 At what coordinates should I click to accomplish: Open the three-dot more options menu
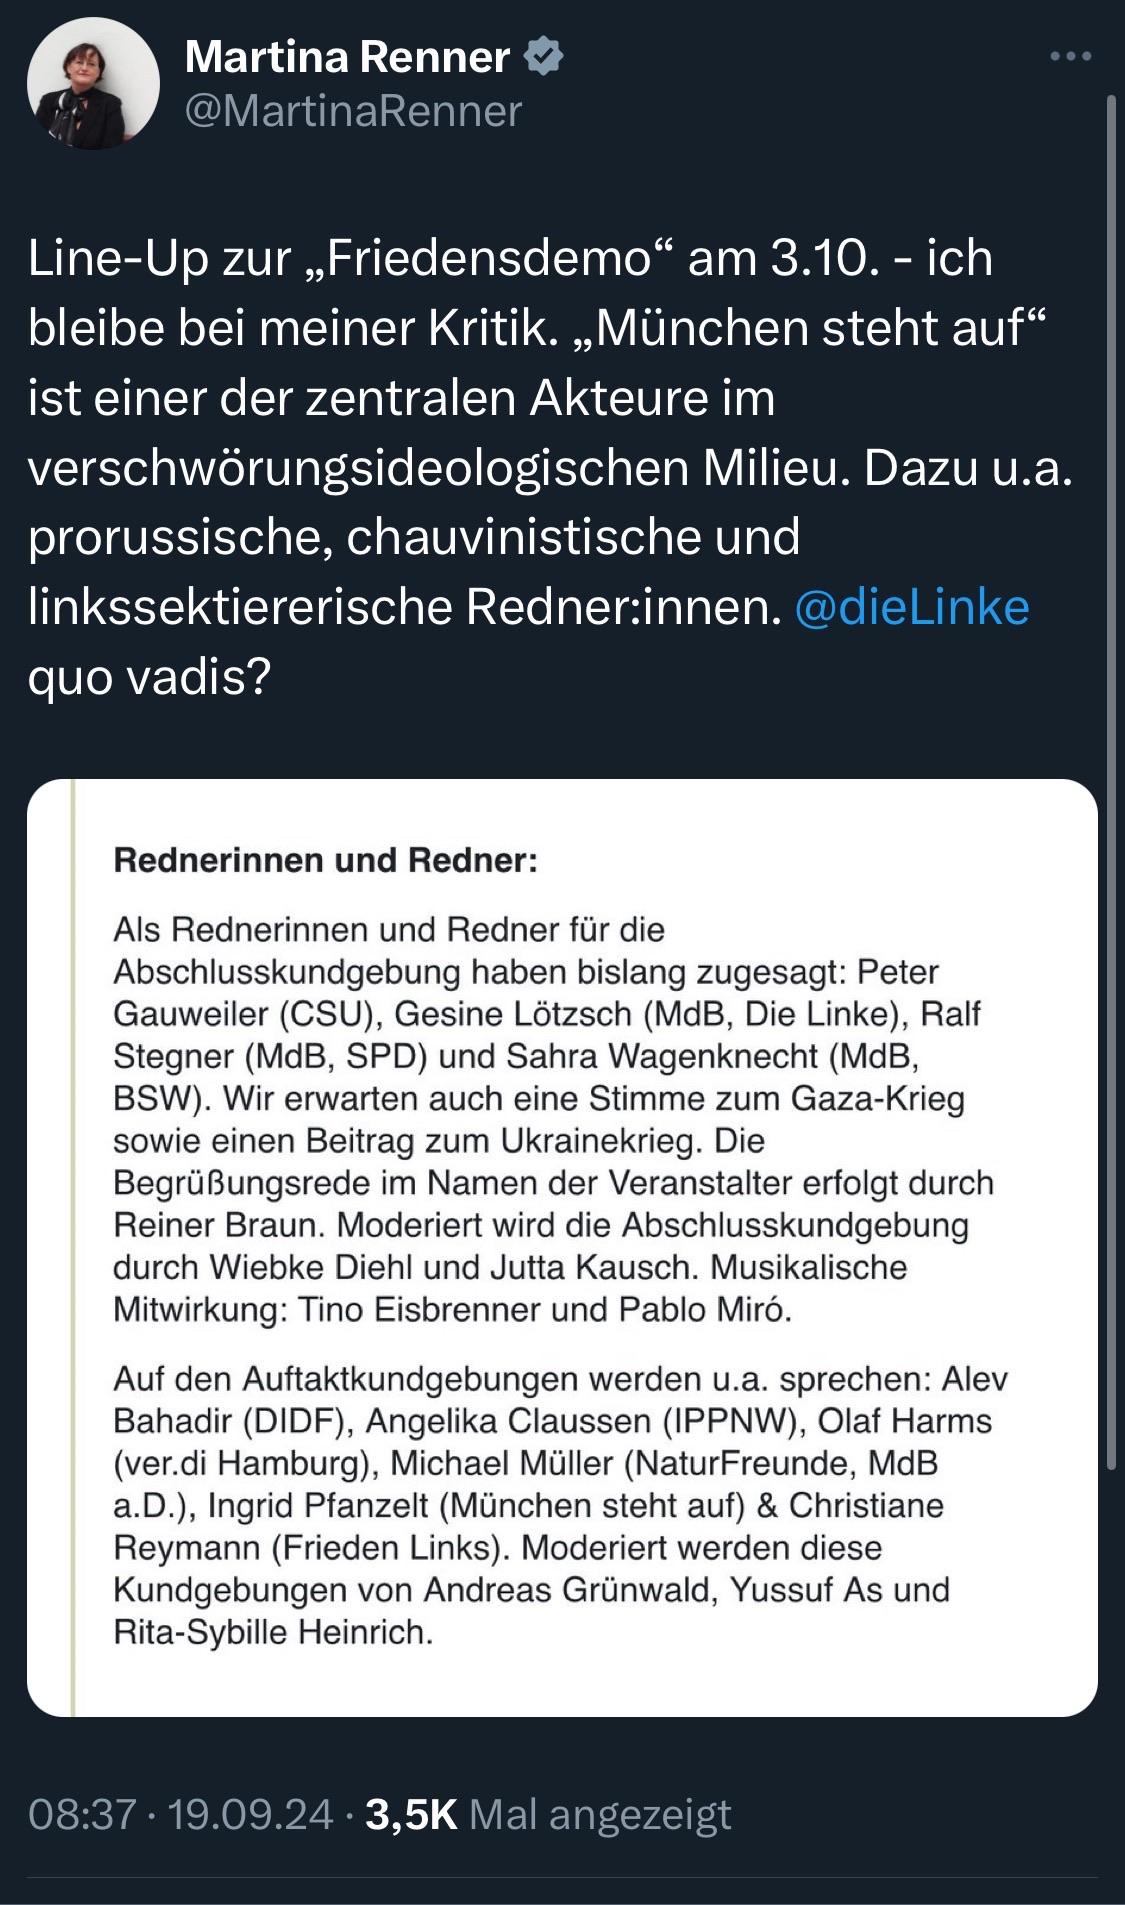pos(1070,57)
